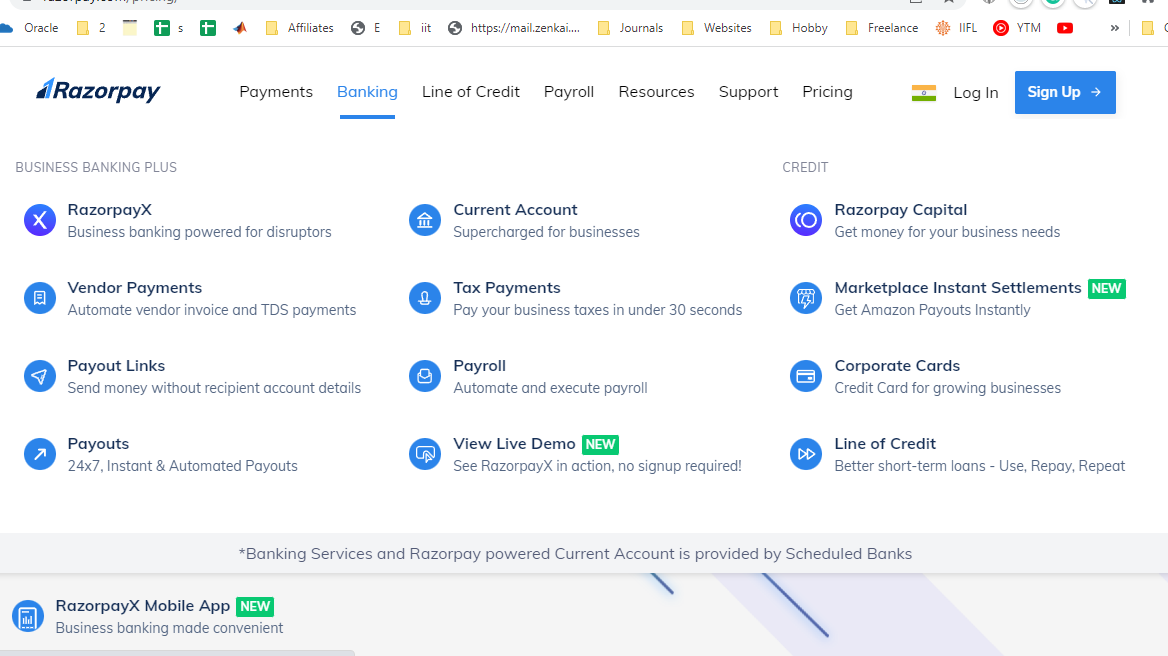Open the Line of Credit nav item
Image resolution: width=1168 pixels, height=656 pixels.
click(471, 92)
